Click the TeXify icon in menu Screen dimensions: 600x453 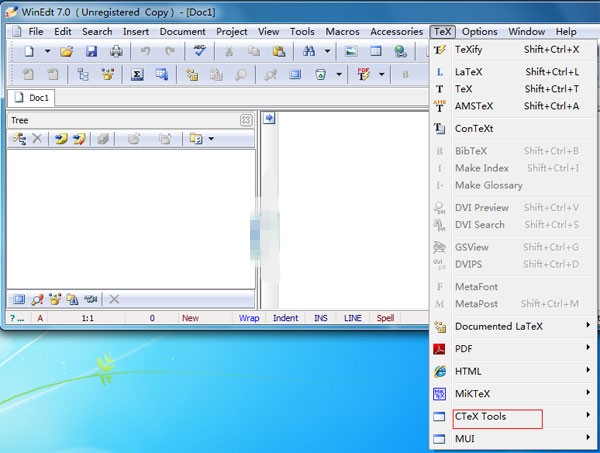440,49
